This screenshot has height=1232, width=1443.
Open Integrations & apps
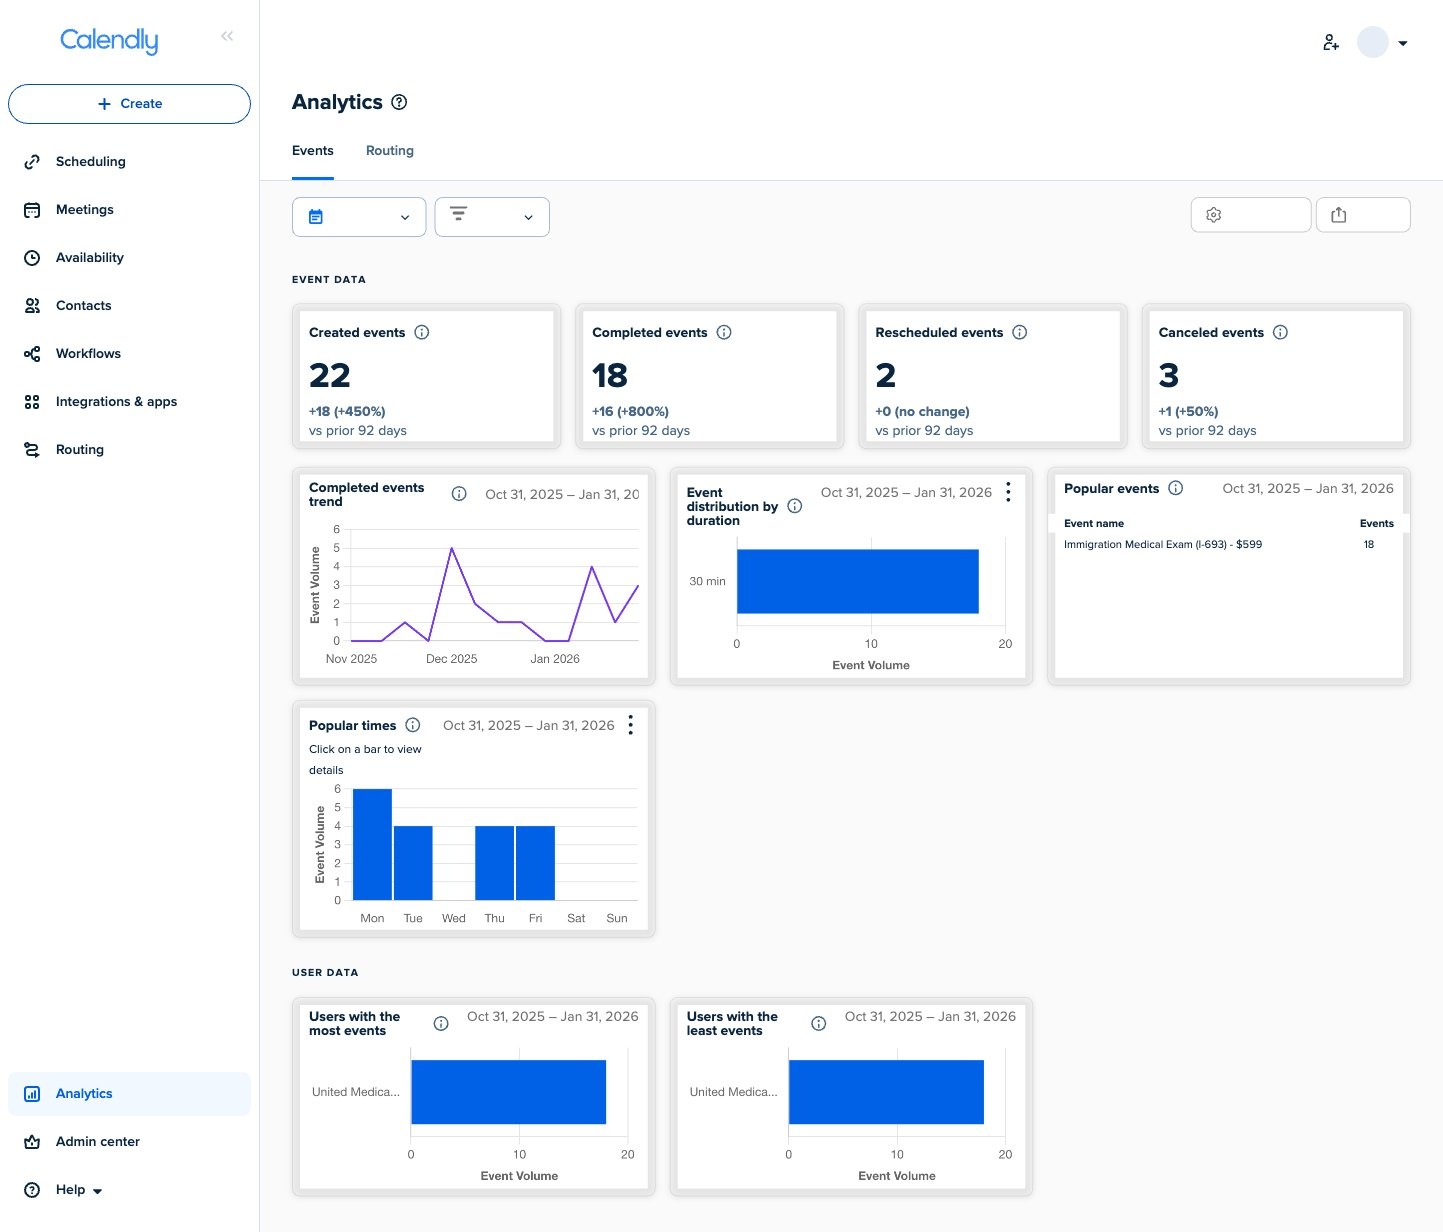[x=31, y=401]
